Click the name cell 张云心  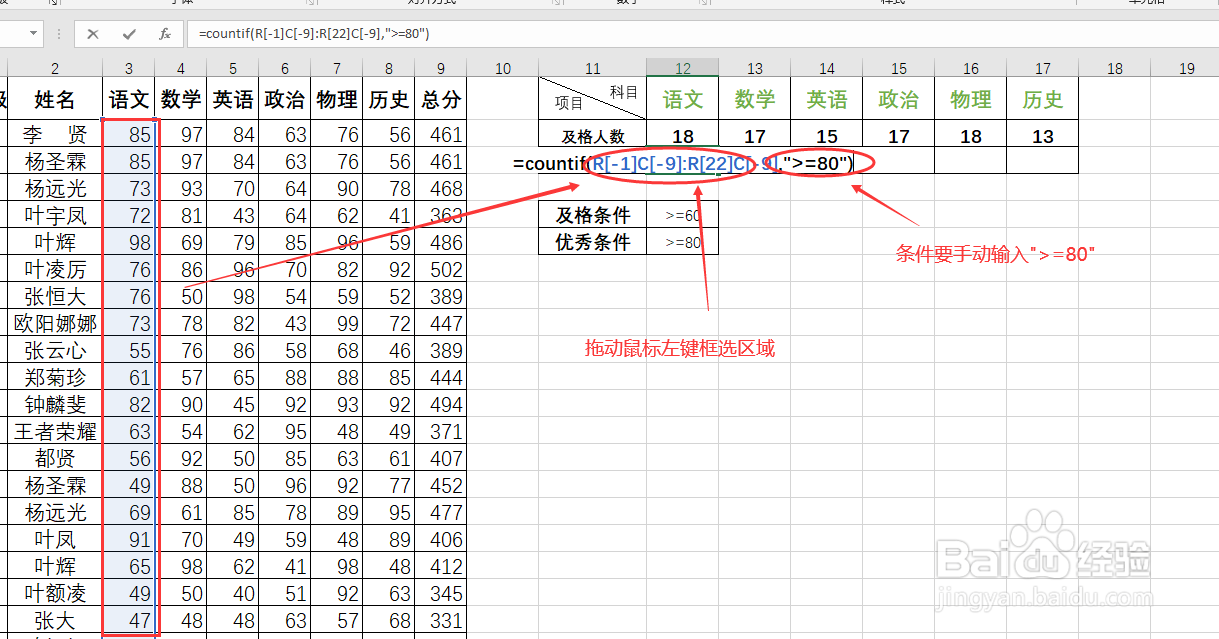55,350
